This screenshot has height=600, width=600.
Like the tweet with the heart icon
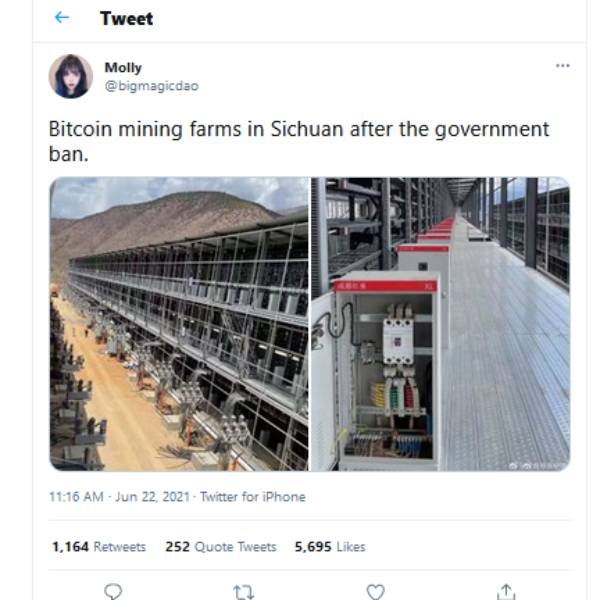coord(375,591)
